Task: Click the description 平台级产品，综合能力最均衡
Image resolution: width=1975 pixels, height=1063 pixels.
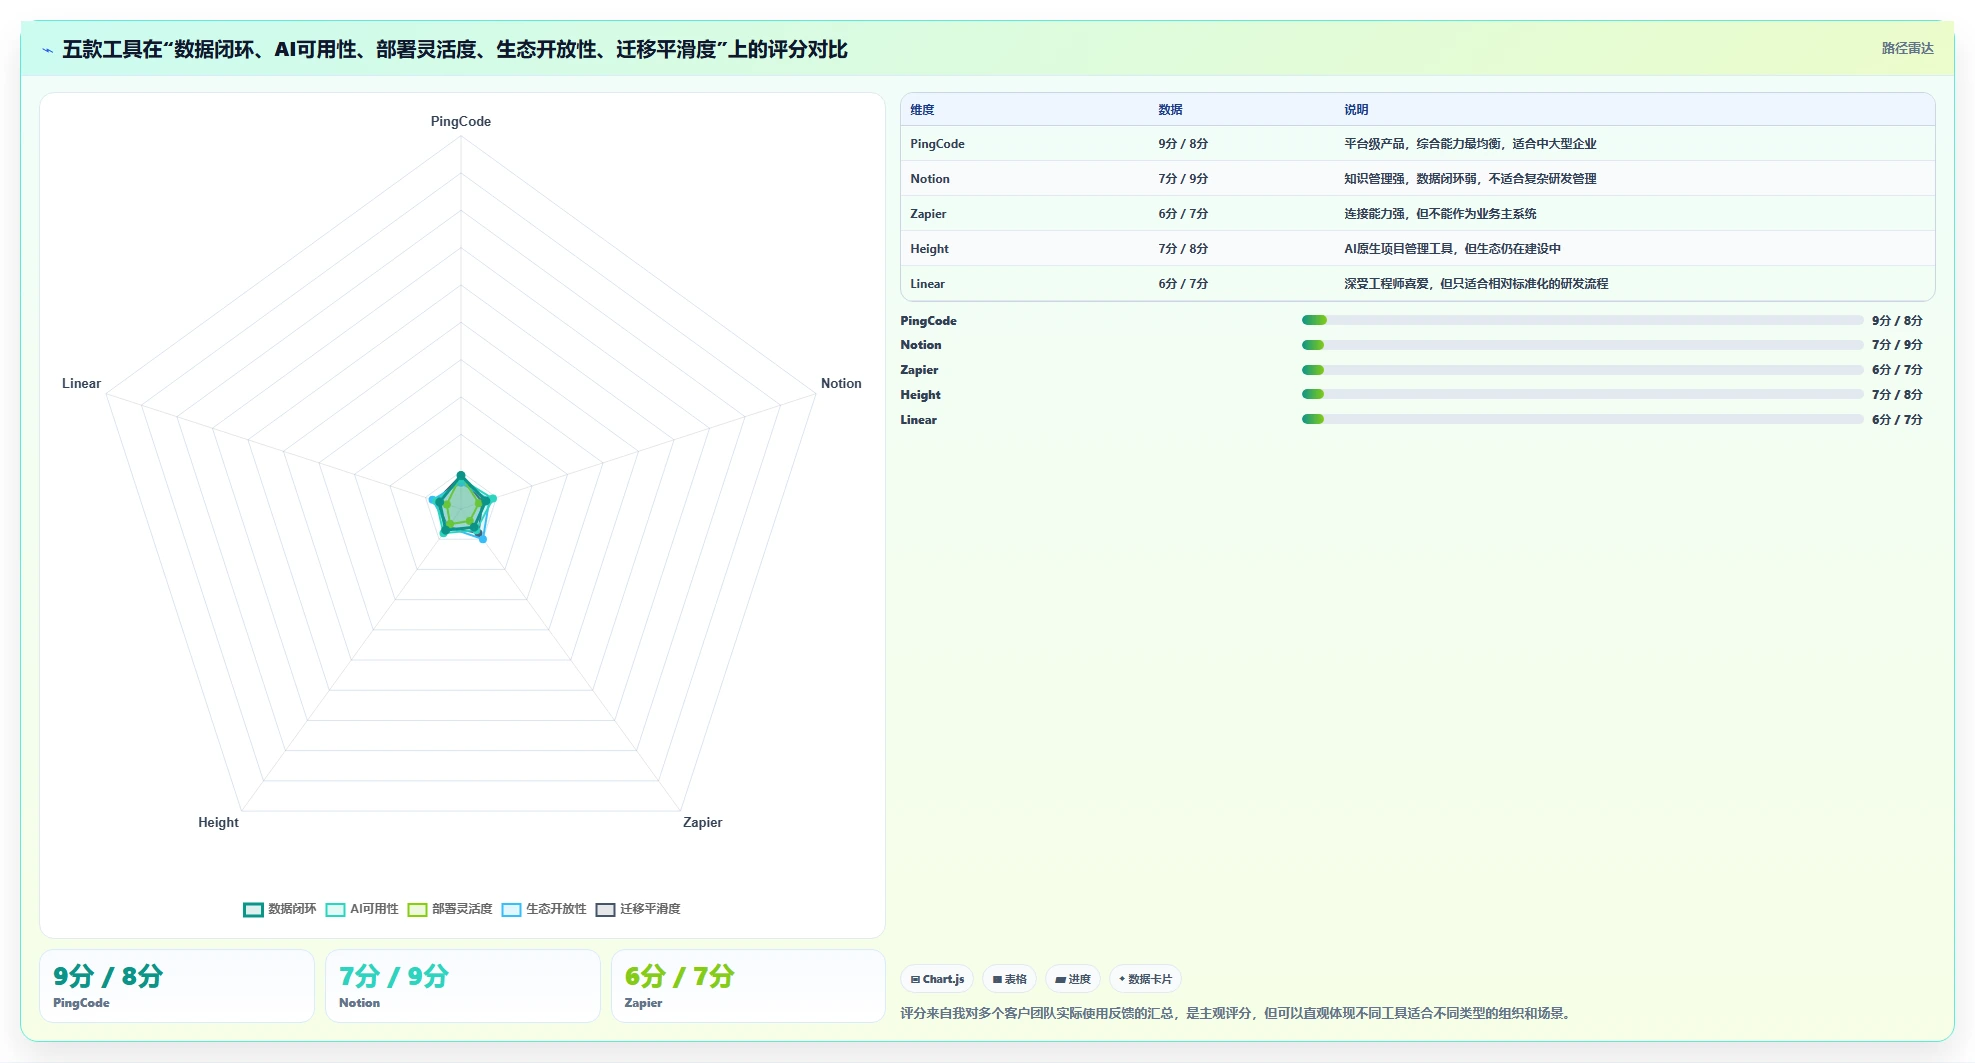Action: click(1470, 144)
